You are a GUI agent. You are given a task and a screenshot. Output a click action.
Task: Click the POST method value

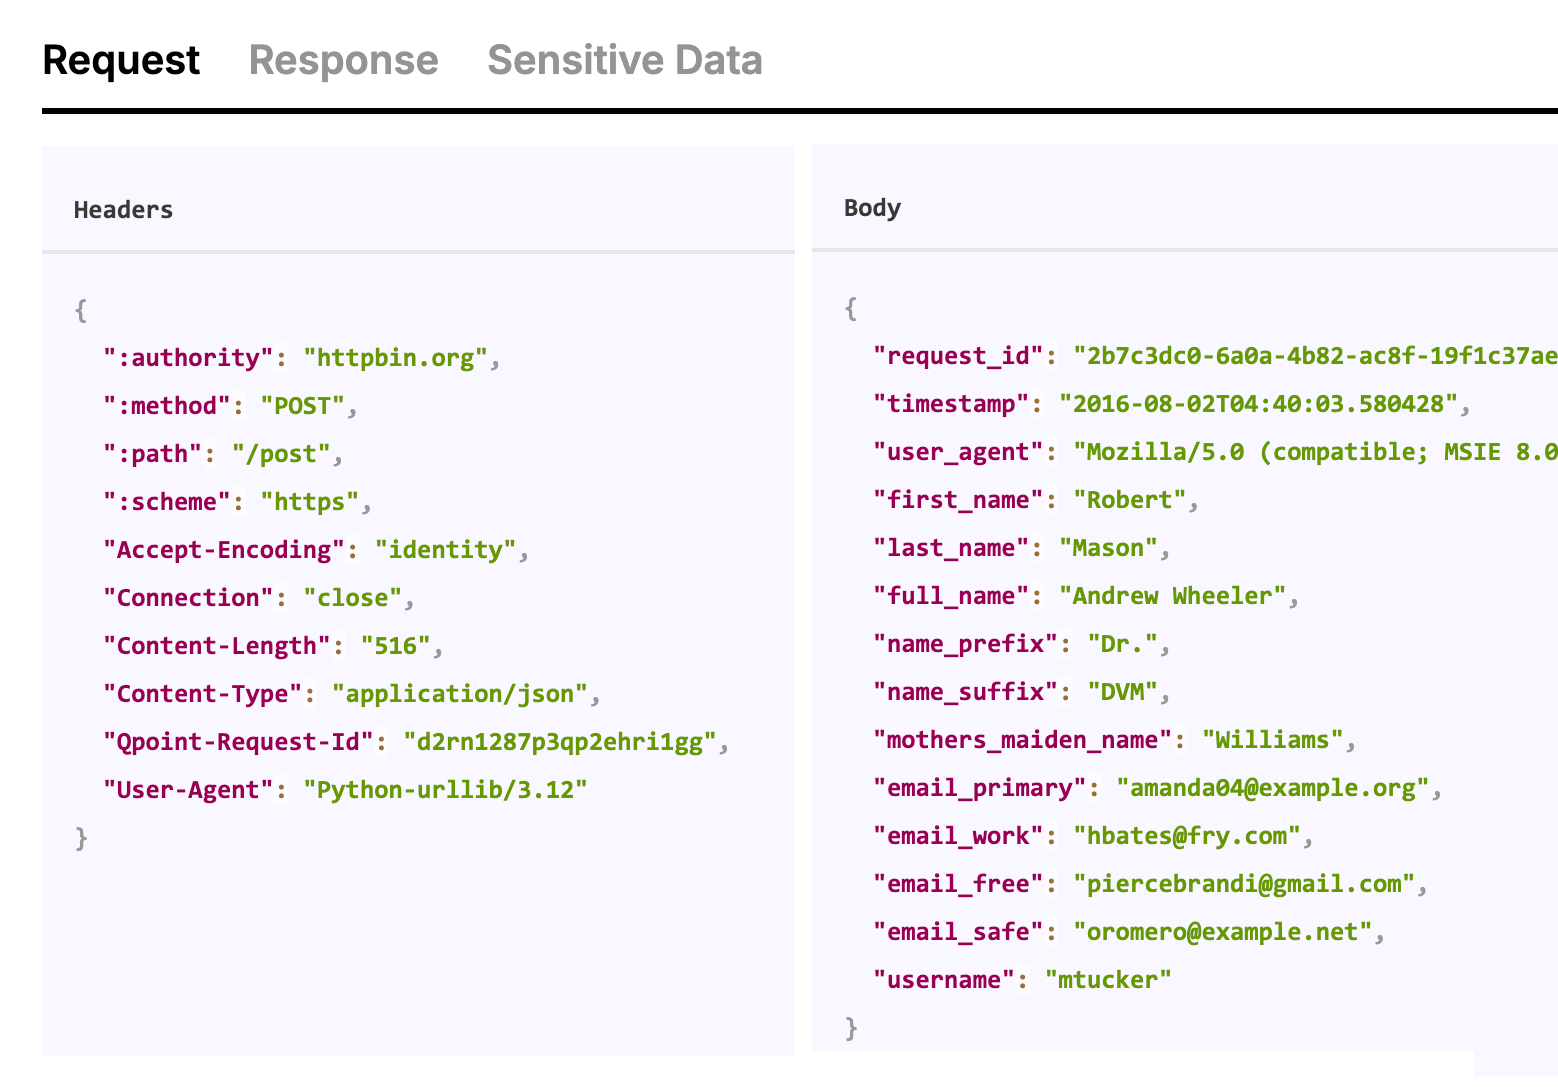[x=306, y=405]
